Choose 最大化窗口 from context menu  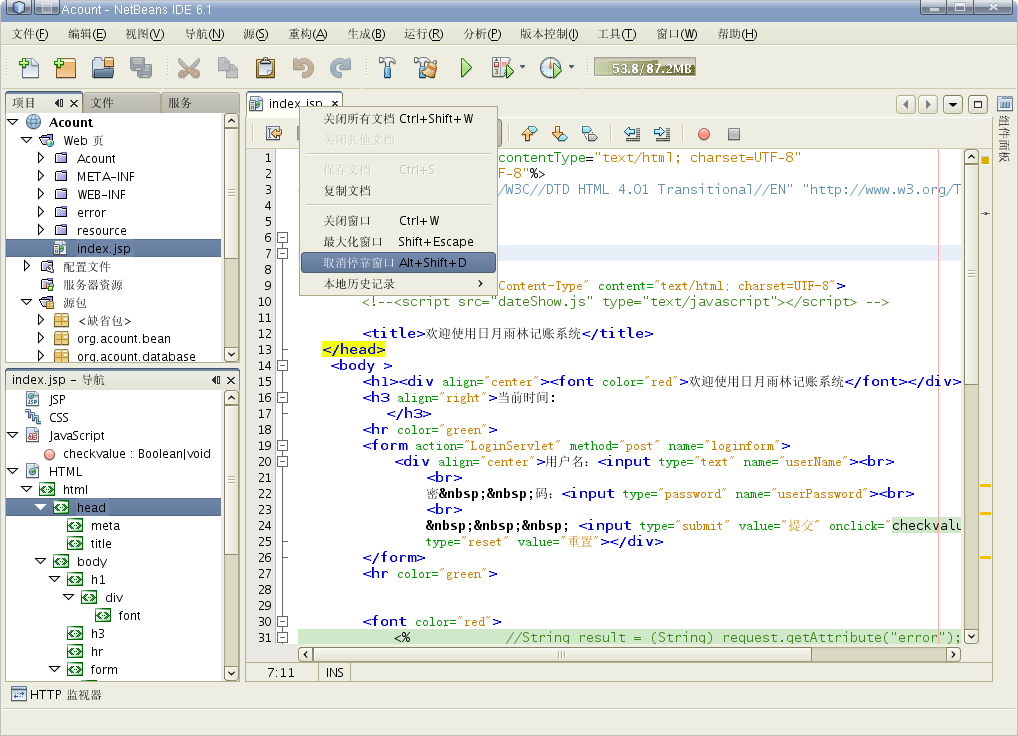point(398,241)
